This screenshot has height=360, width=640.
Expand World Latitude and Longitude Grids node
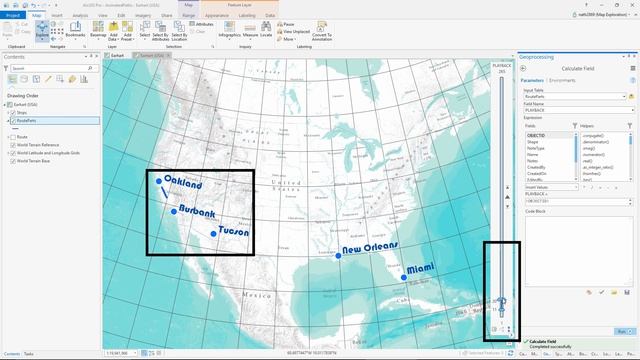[x=8, y=153]
